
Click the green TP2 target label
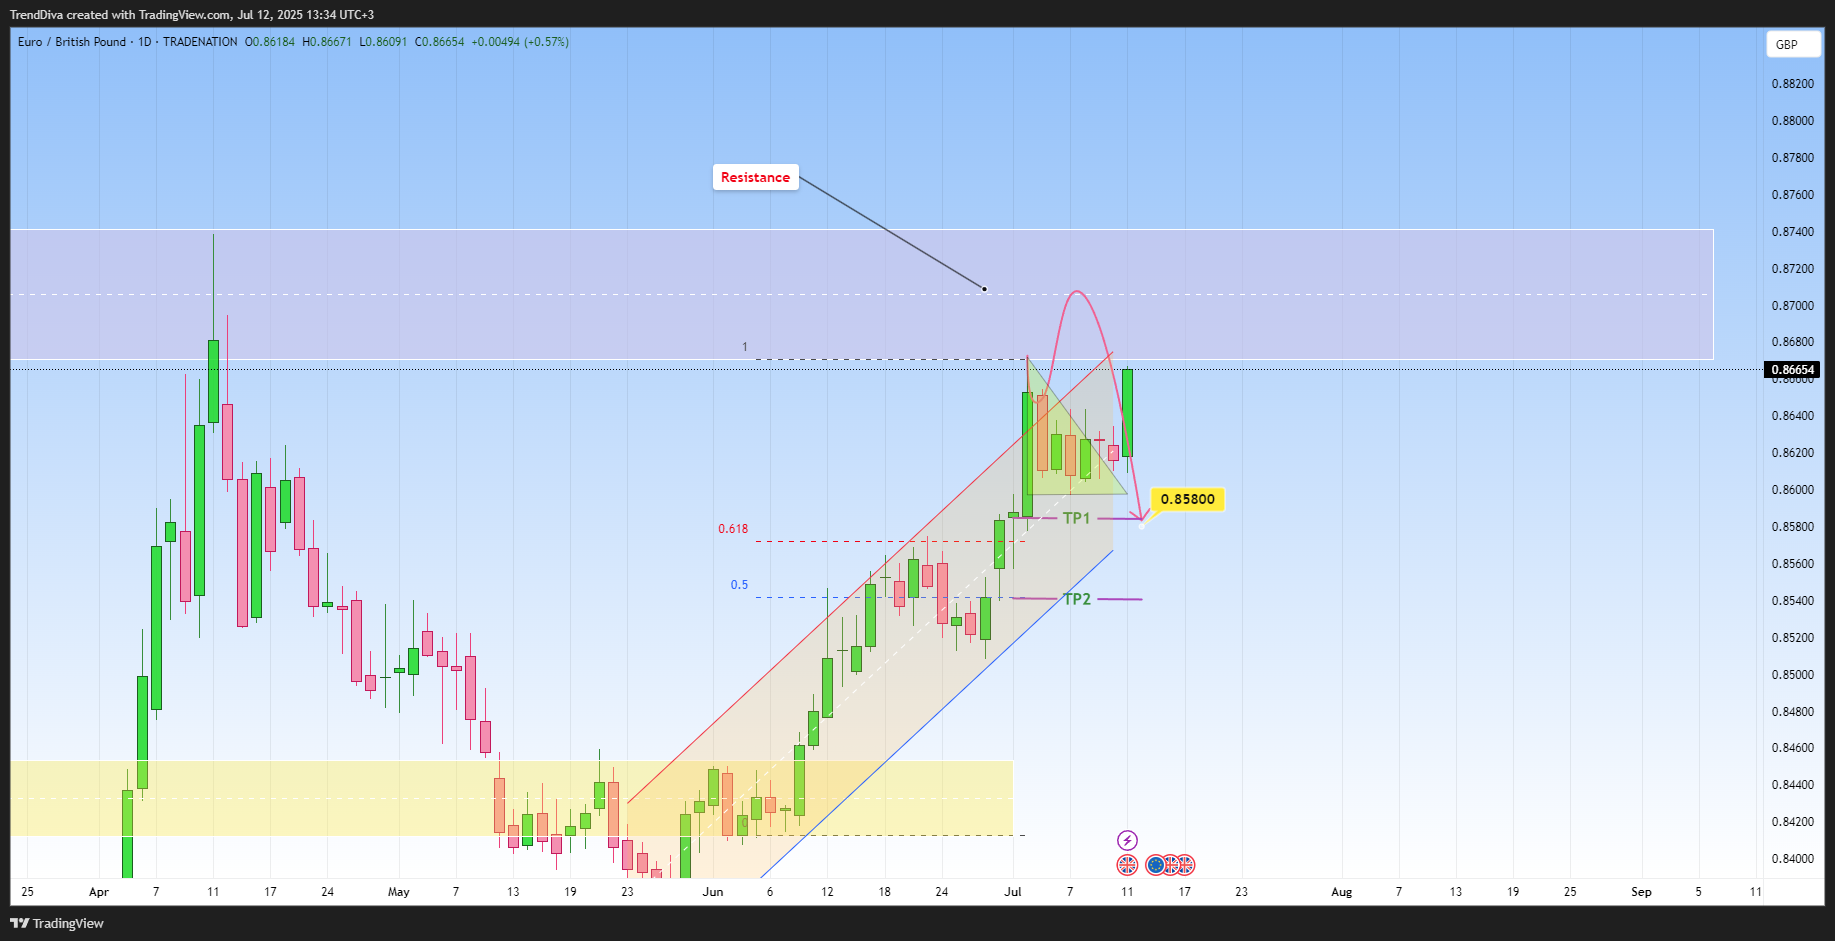1077,599
